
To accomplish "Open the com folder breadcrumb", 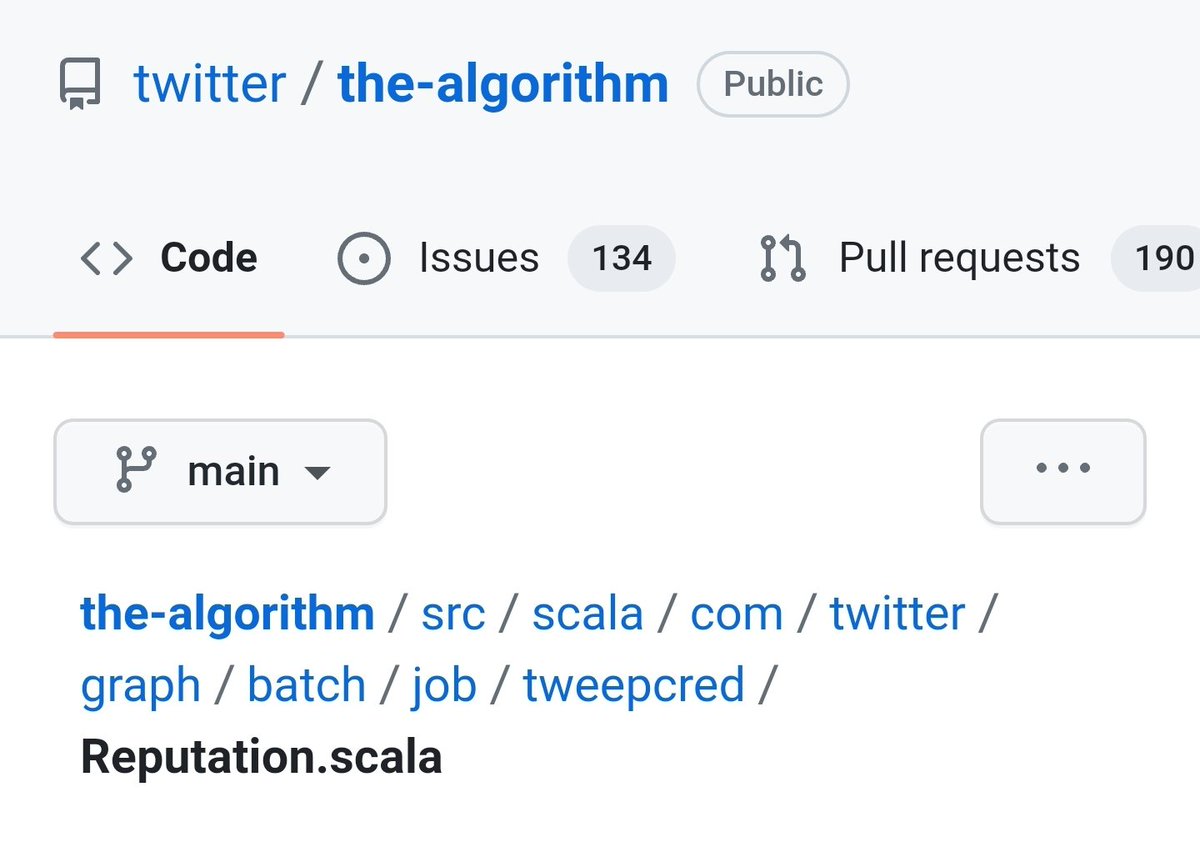I will (x=736, y=613).
